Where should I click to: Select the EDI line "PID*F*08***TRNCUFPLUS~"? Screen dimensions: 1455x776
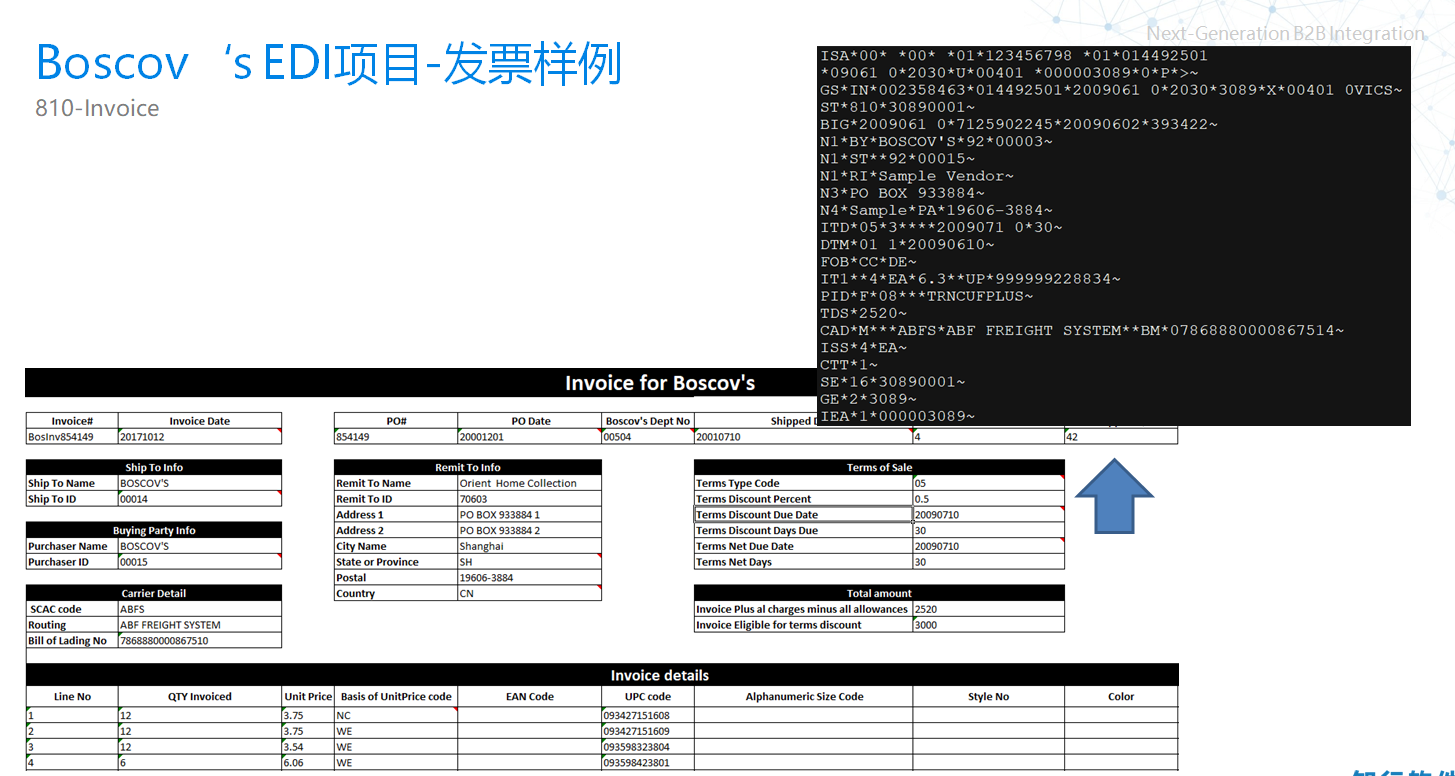pos(927,296)
